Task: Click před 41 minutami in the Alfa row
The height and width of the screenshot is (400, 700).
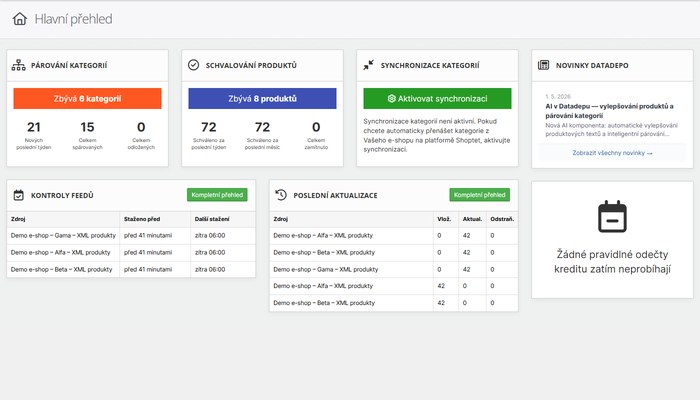Action: tap(148, 252)
